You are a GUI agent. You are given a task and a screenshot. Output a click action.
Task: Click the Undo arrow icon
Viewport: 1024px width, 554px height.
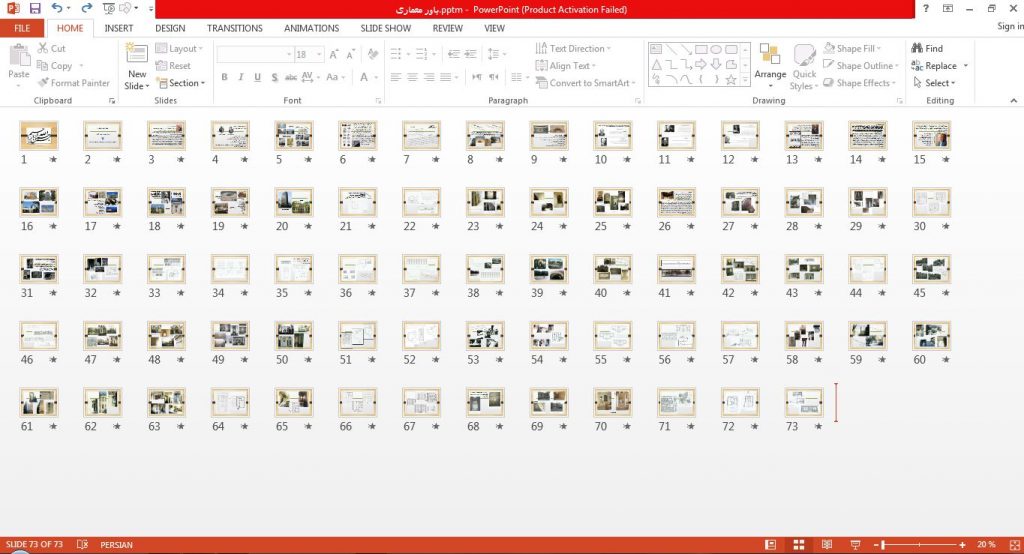point(57,8)
